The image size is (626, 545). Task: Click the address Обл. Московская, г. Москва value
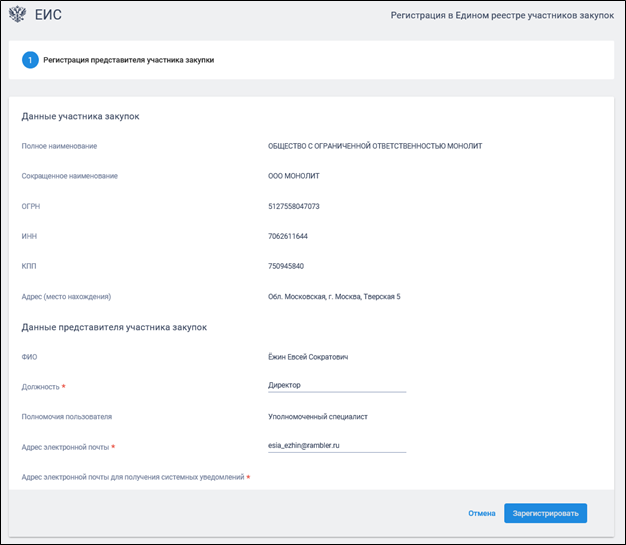pyautogui.click(x=334, y=297)
